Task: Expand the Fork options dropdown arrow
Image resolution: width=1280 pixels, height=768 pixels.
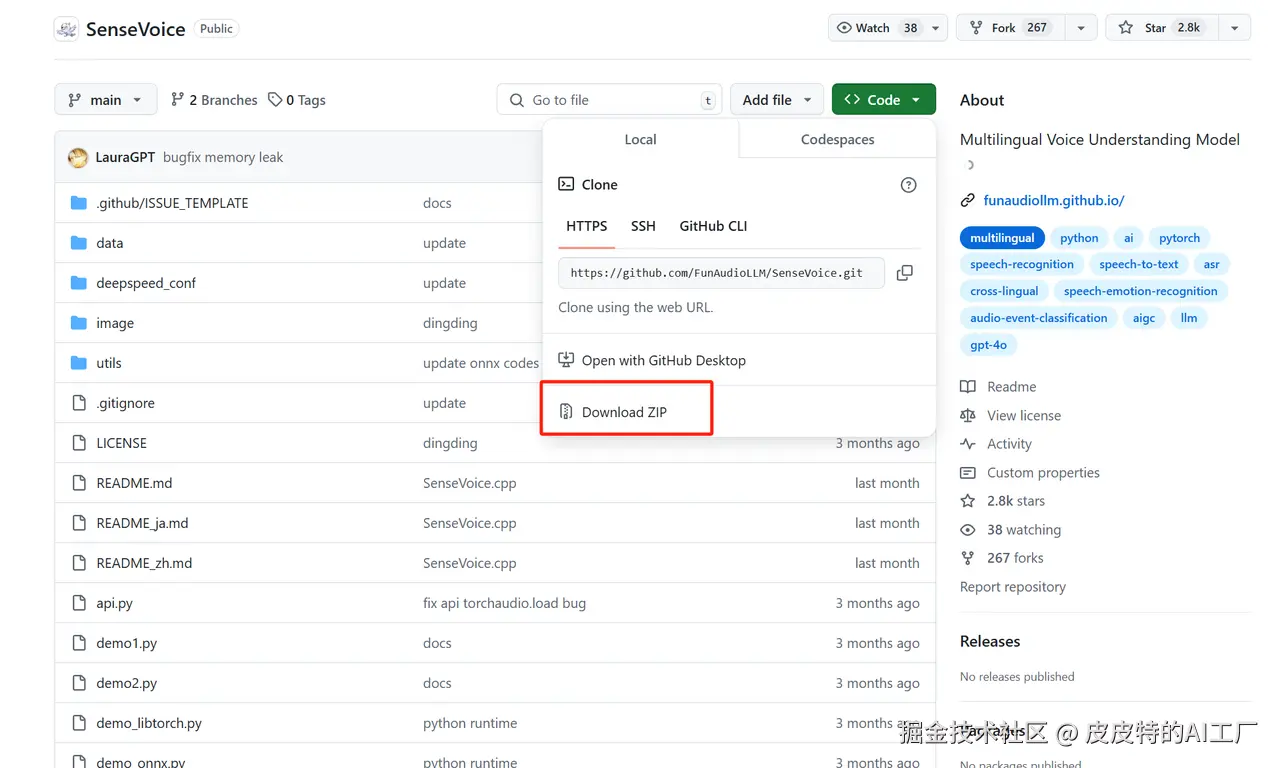Action: click(1081, 28)
